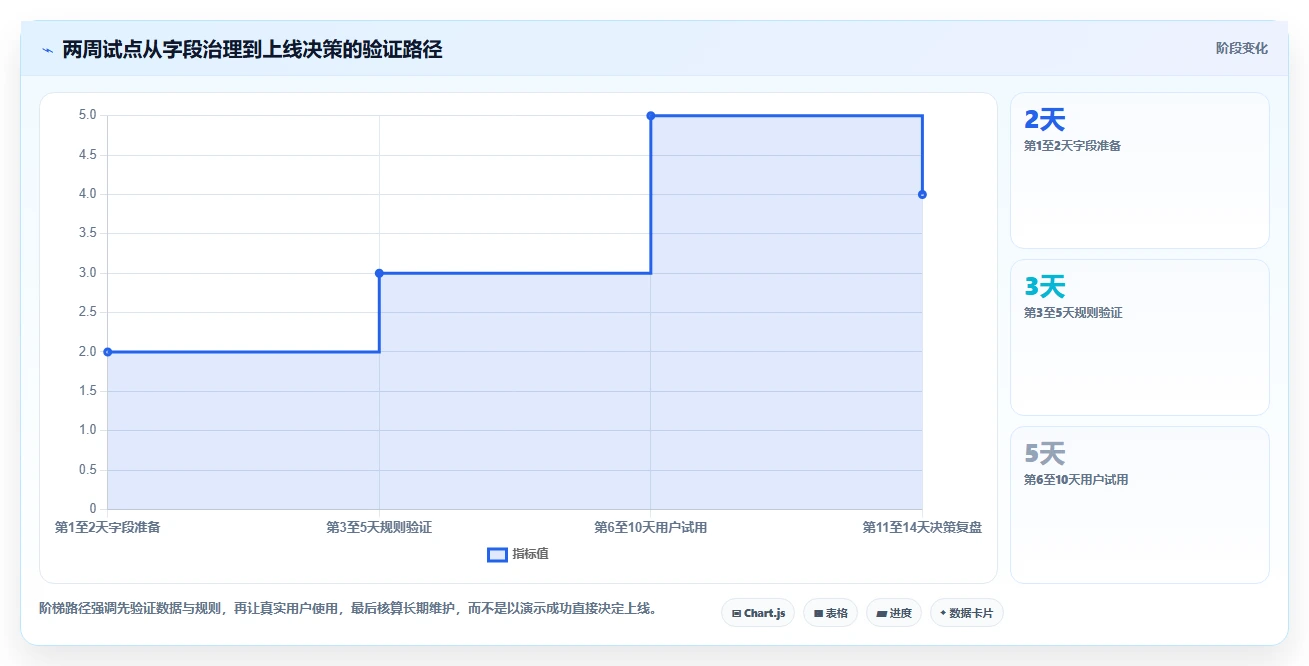Select the 5天 card value

tap(1045, 454)
